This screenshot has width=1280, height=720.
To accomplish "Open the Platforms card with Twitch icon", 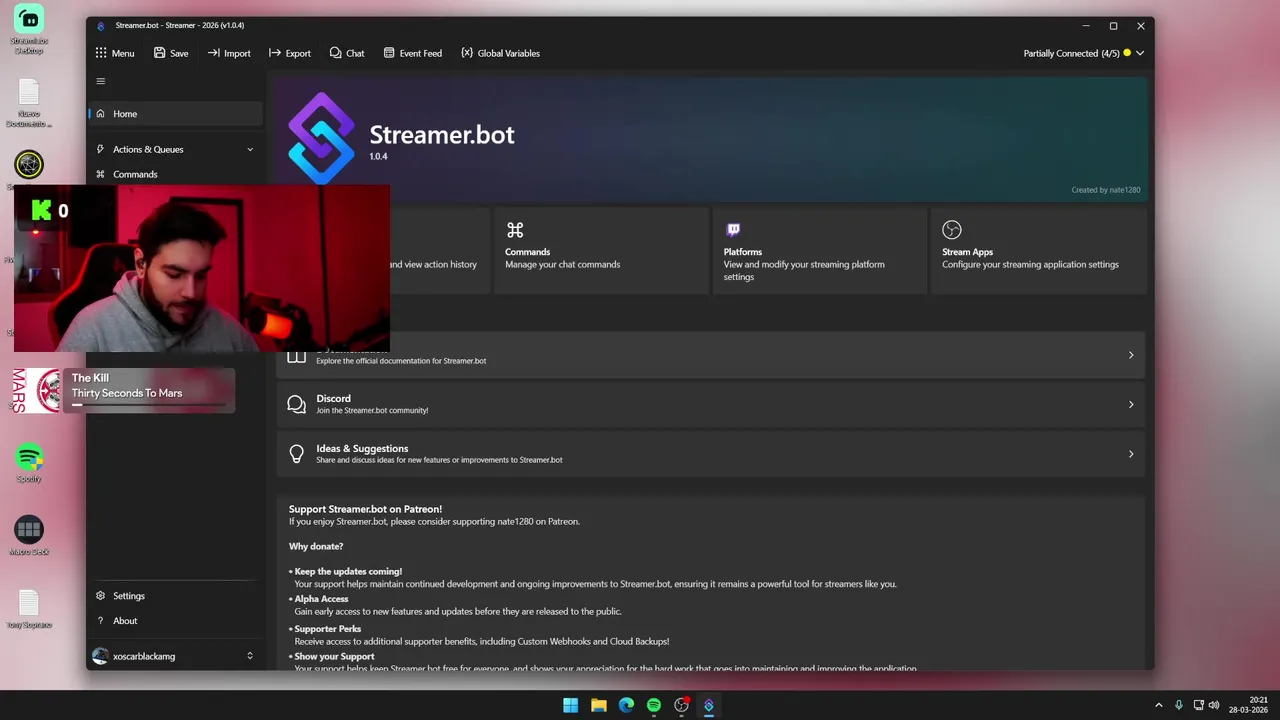I will point(819,250).
